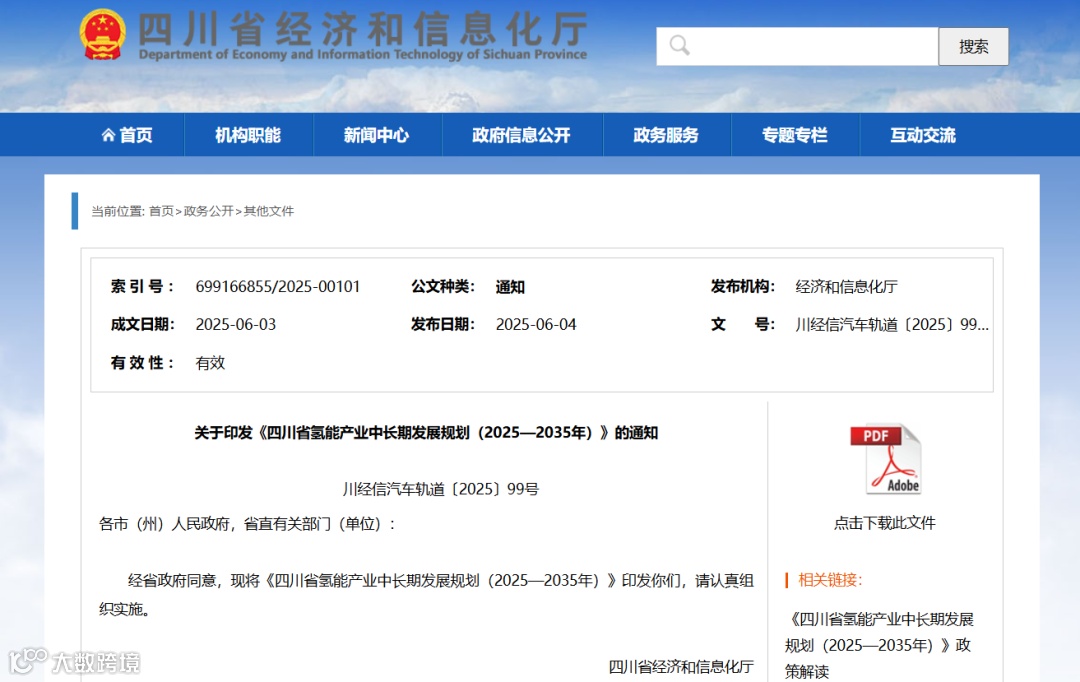Click the English department name subtitle

point(363,54)
